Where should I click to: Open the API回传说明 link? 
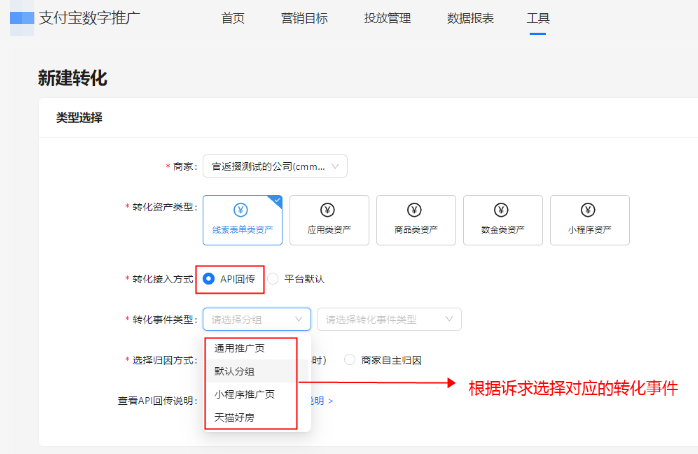322,401
